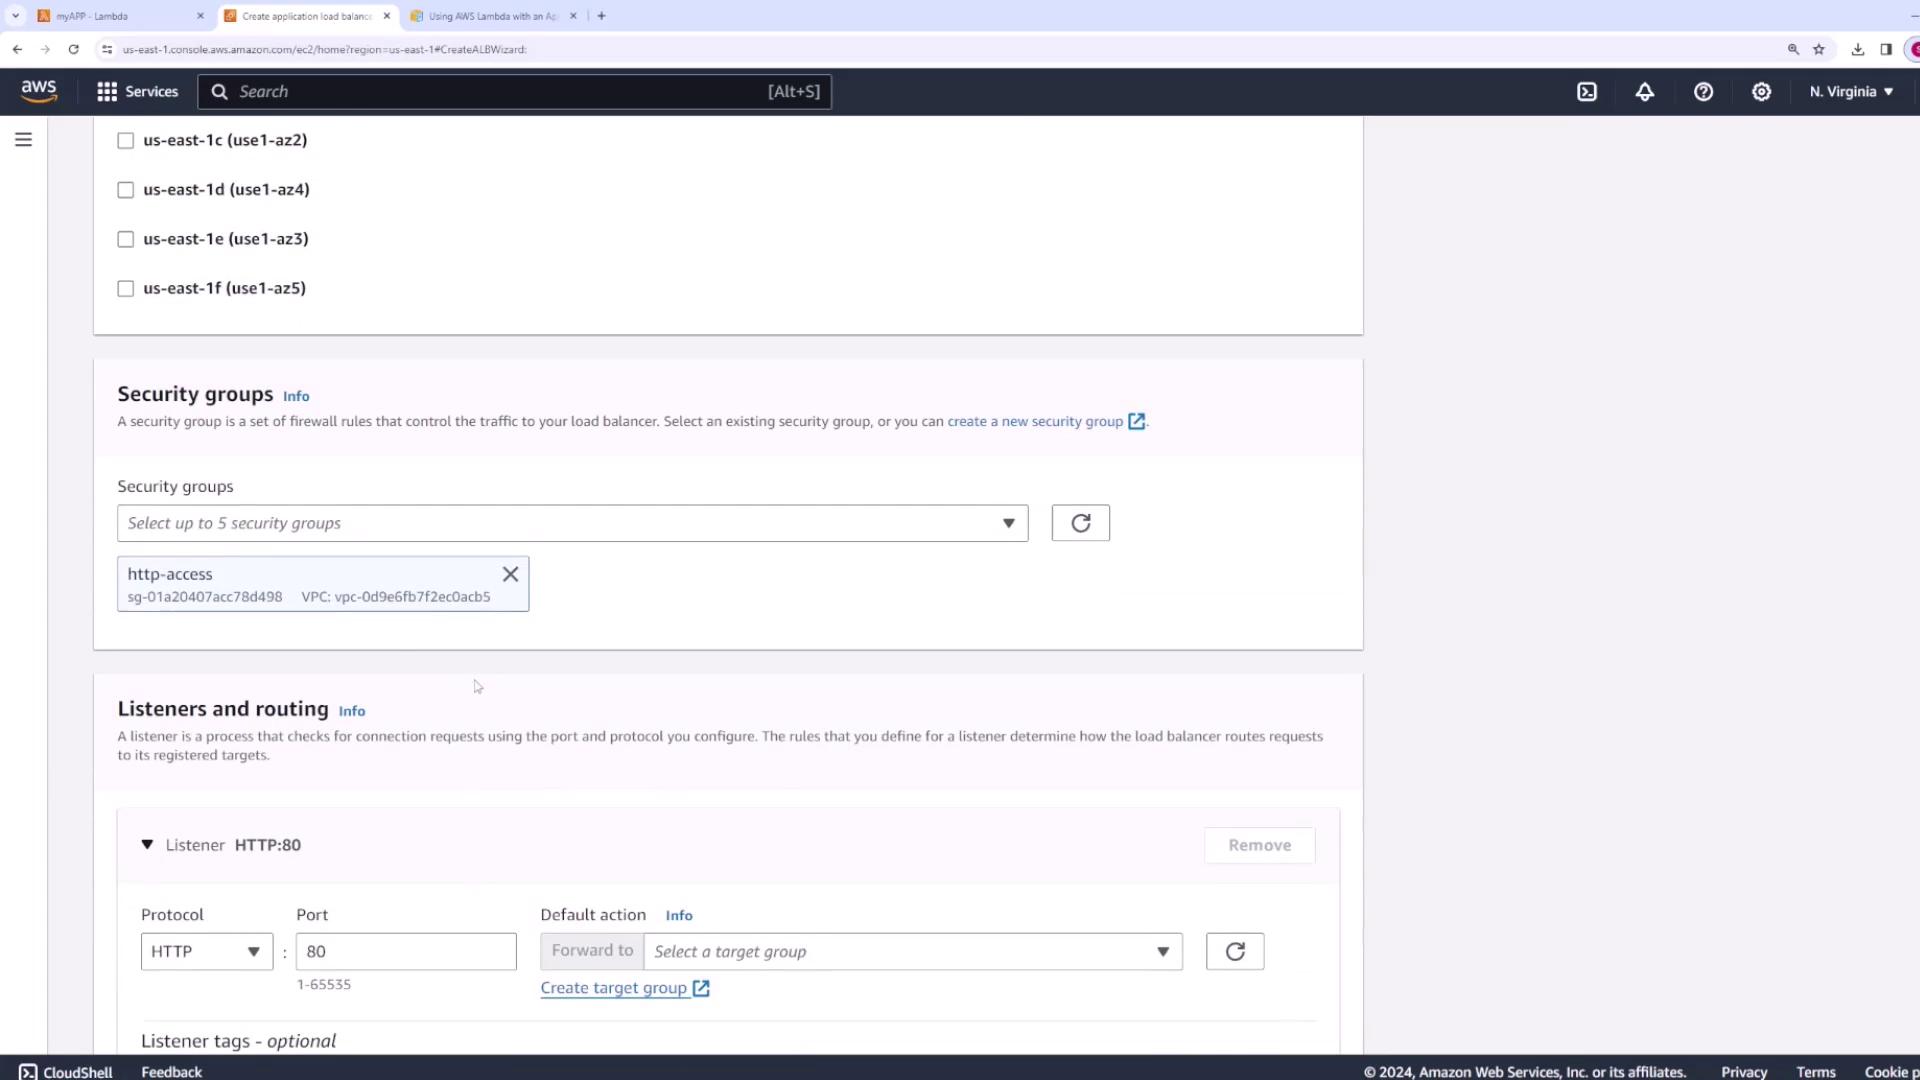
Task: Switch to the Using AWS Lambda browser tab
Action: point(492,16)
